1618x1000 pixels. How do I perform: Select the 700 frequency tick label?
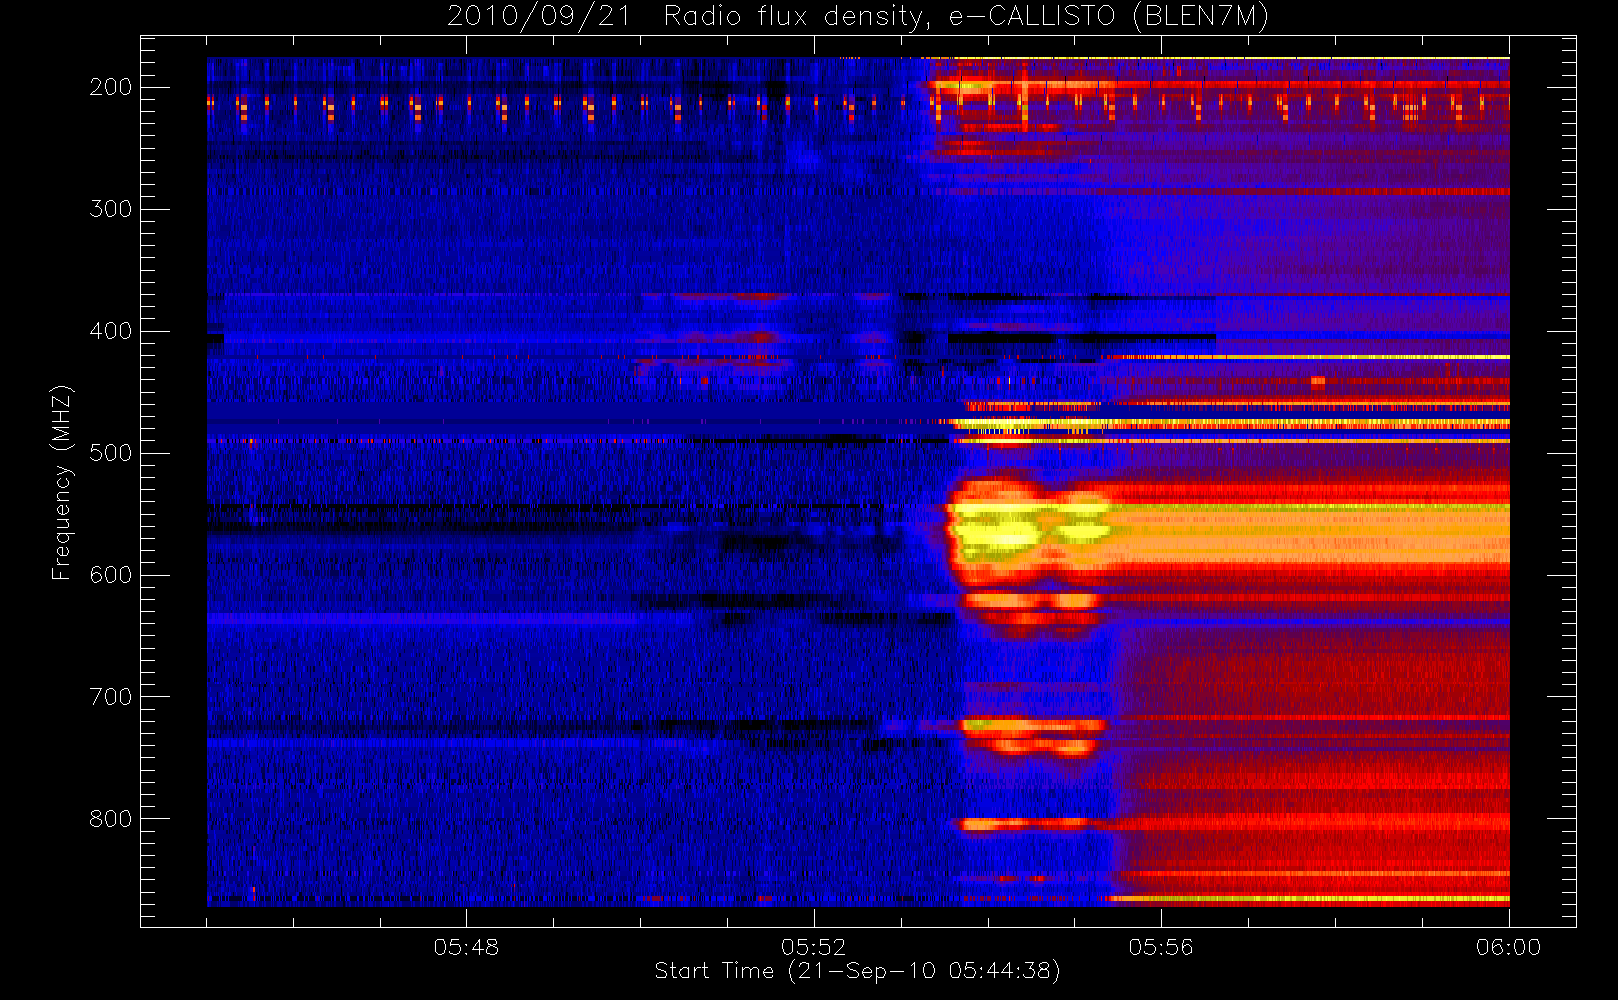(111, 697)
